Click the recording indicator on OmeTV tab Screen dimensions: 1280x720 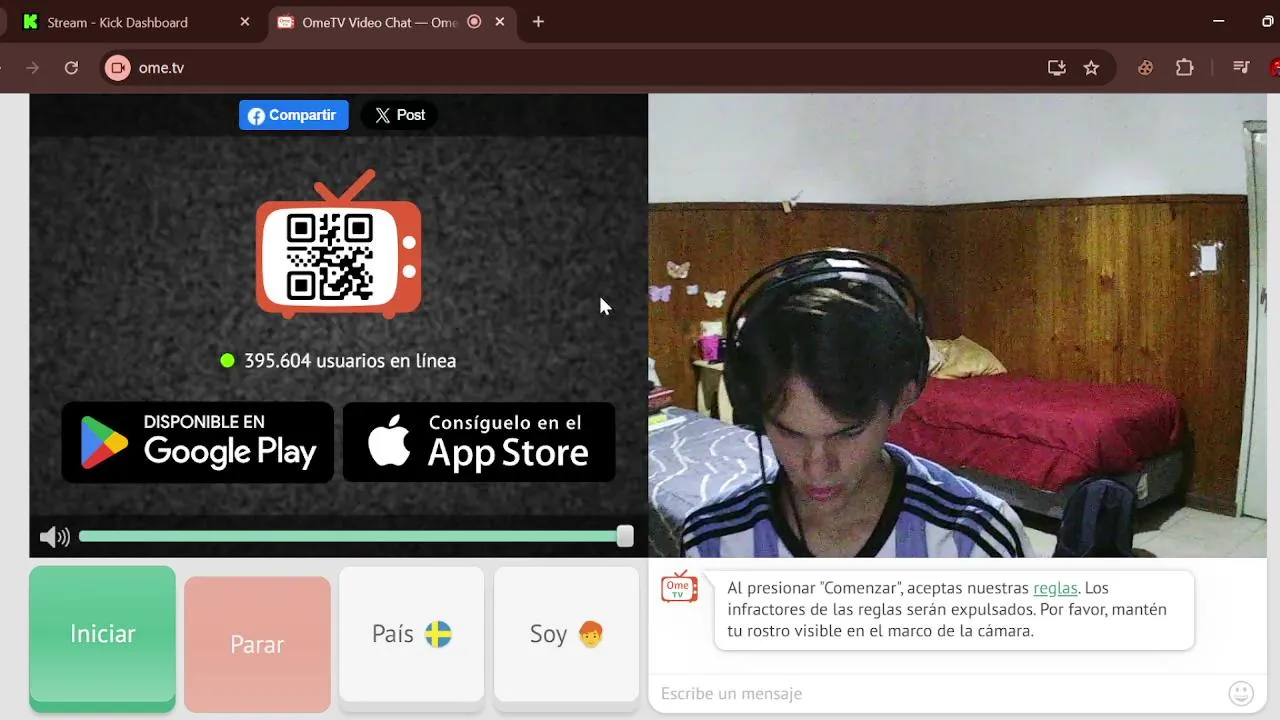tap(474, 22)
